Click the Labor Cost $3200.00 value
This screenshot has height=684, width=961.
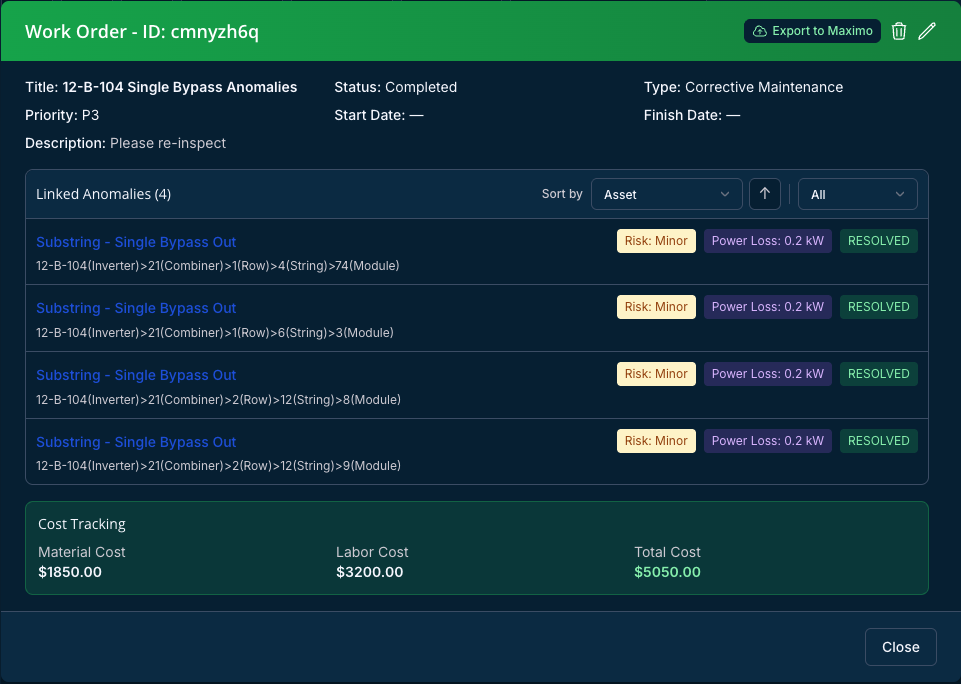pyautogui.click(x=370, y=572)
